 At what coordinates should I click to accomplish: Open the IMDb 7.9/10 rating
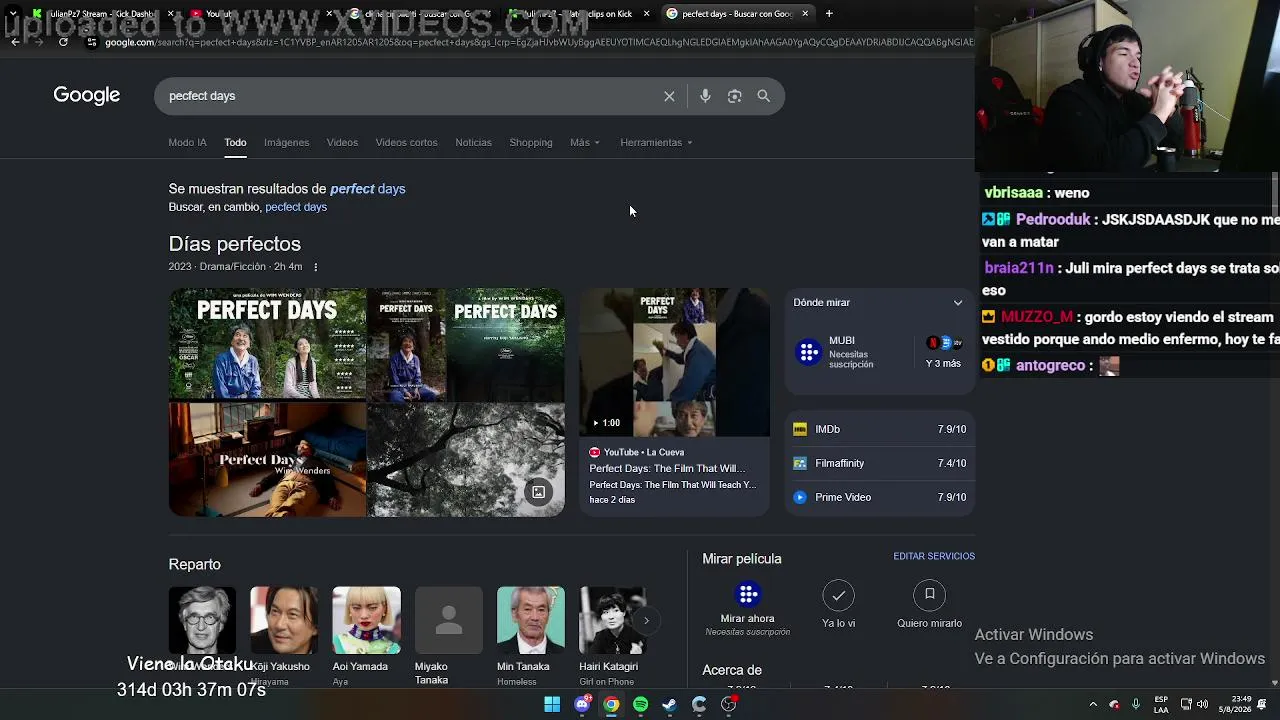[879, 429]
